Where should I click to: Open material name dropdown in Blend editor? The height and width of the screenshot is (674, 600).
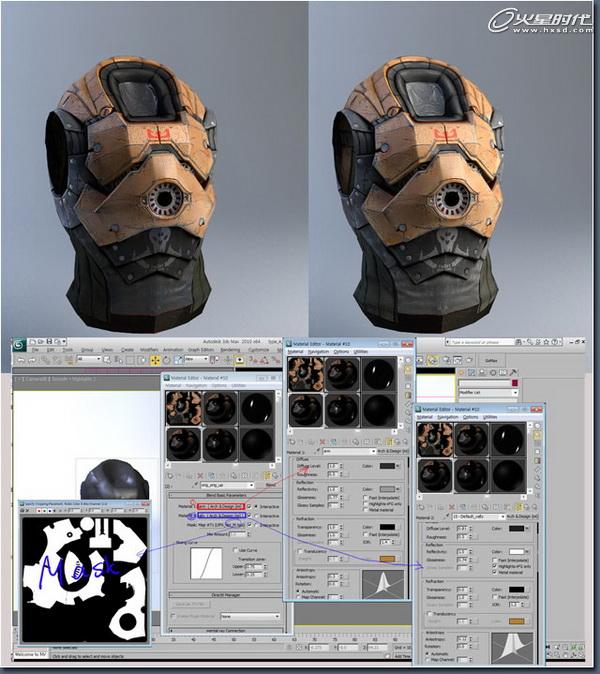pyautogui.click(x=228, y=485)
